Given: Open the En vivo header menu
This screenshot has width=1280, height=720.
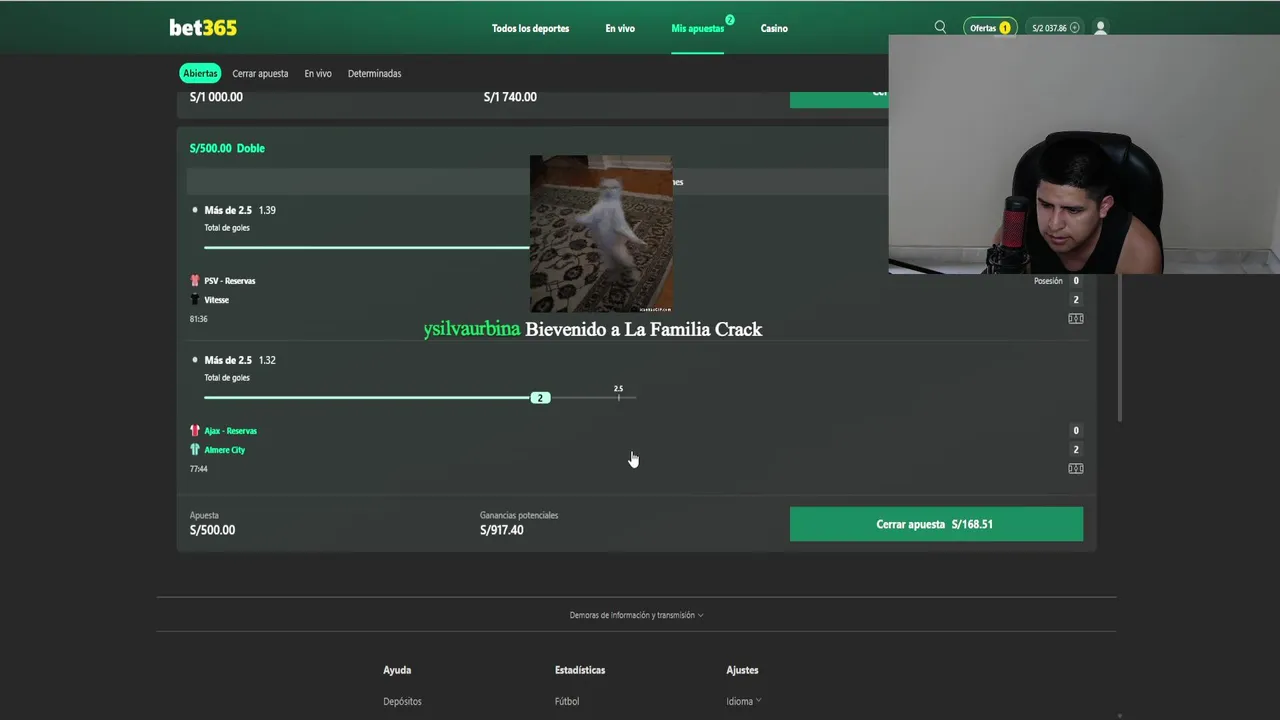Looking at the screenshot, I should [620, 28].
